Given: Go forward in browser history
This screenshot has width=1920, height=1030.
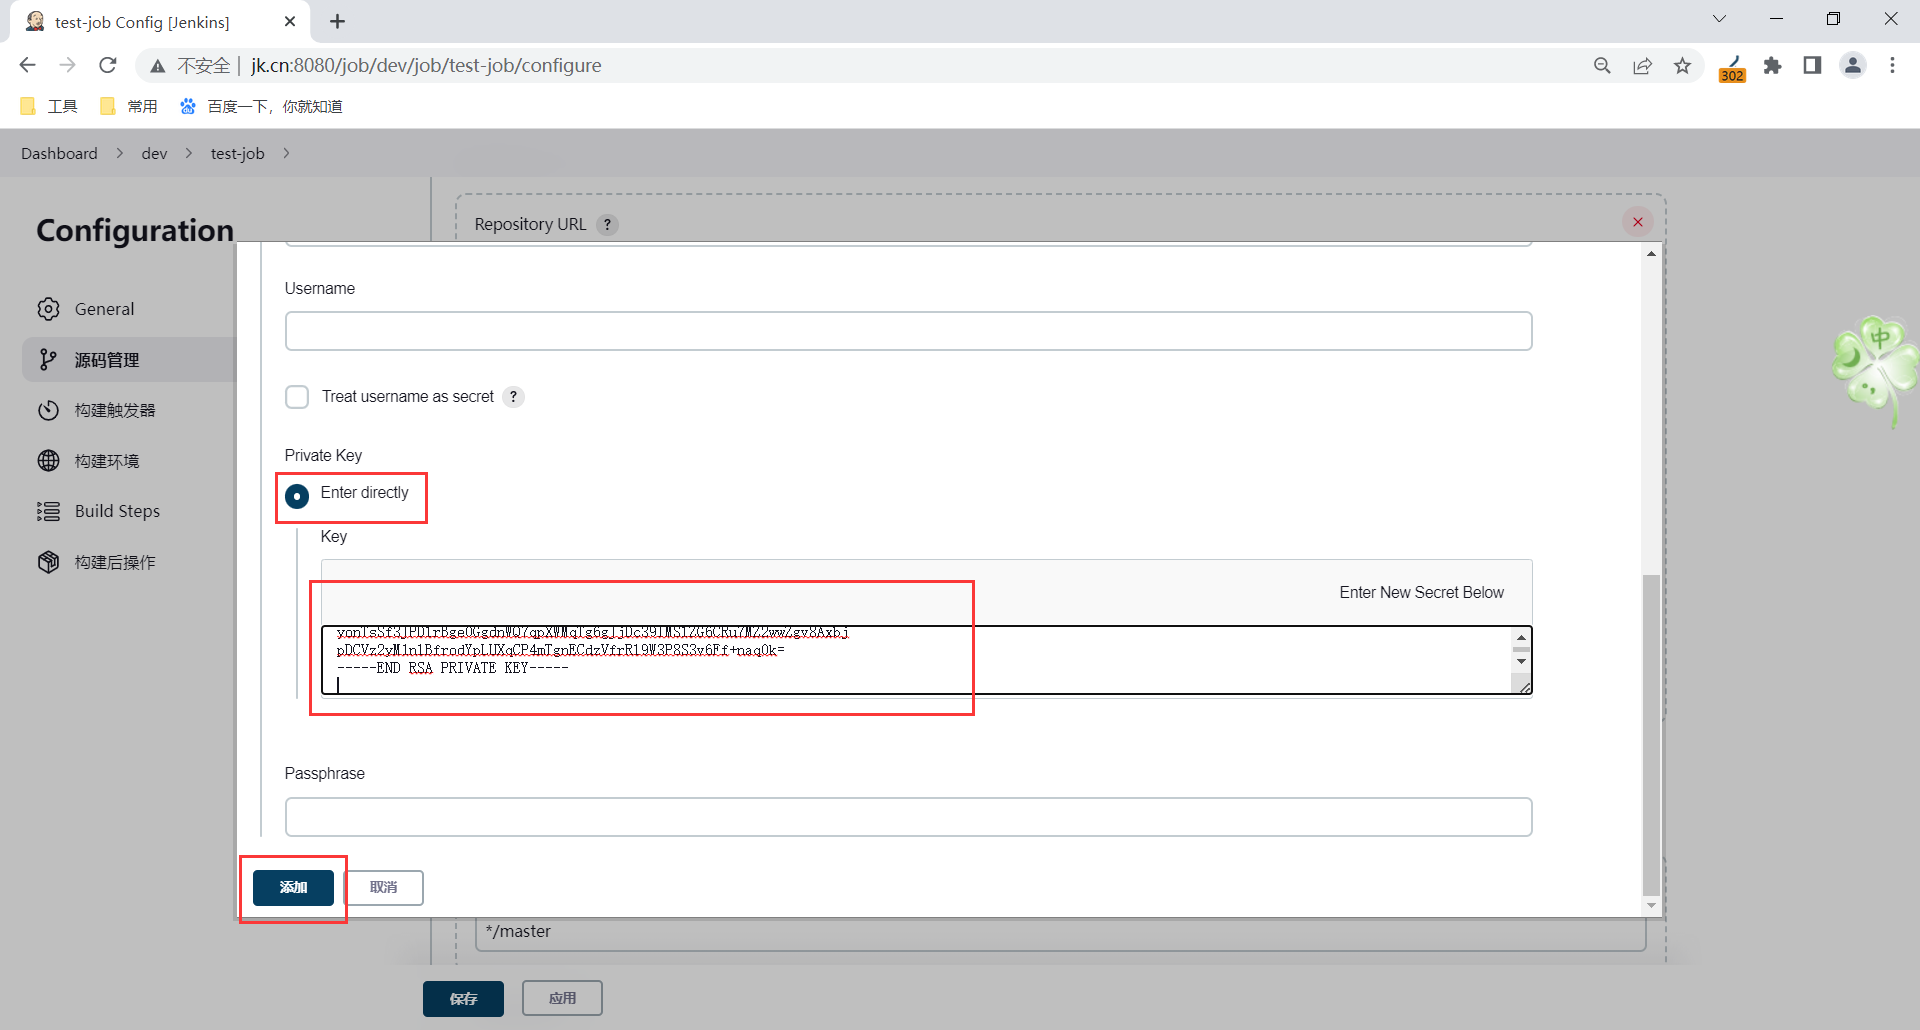Looking at the screenshot, I should pos(67,65).
